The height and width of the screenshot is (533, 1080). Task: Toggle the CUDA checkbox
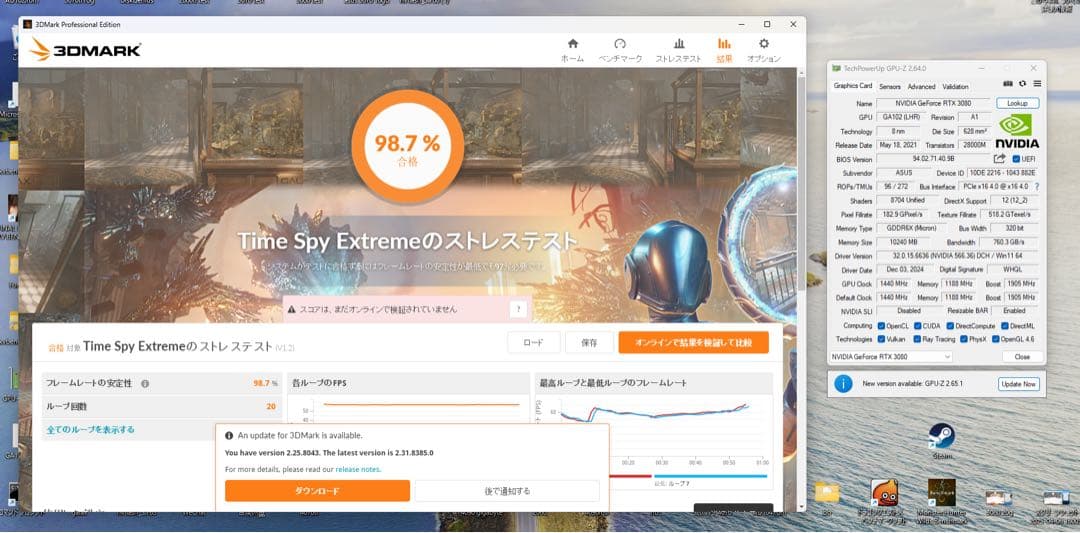(917, 326)
